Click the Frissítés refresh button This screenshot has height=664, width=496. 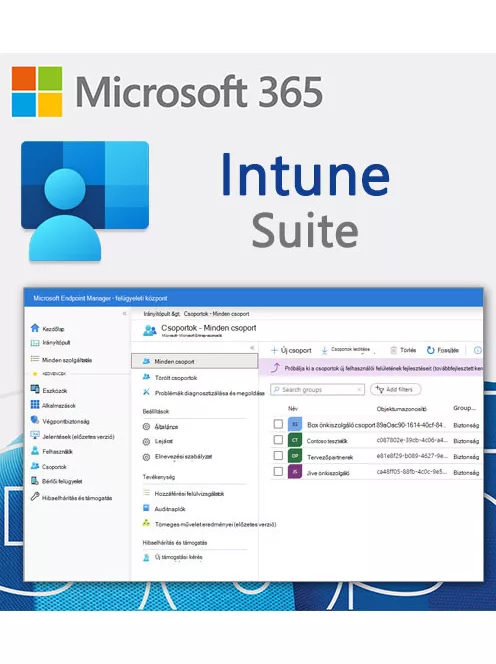point(443,350)
